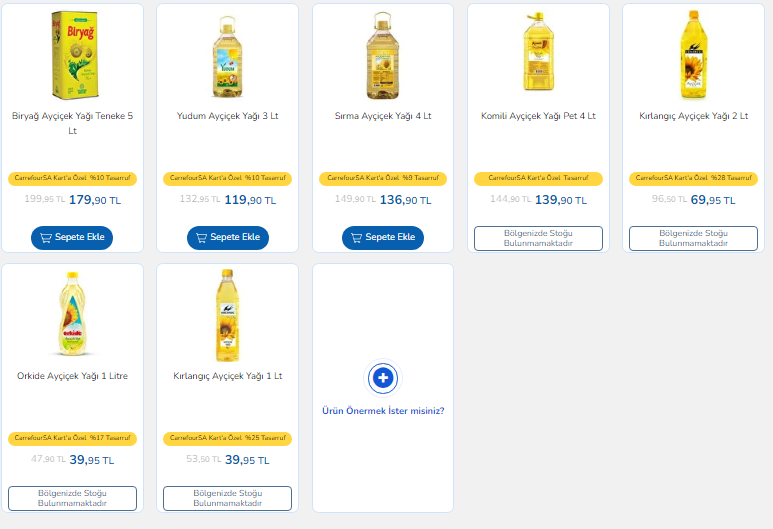The width and height of the screenshot is (773, 529).
Task: Click the %17 Tasarruf badge on Orkide
Action: (x=72, y=438)
